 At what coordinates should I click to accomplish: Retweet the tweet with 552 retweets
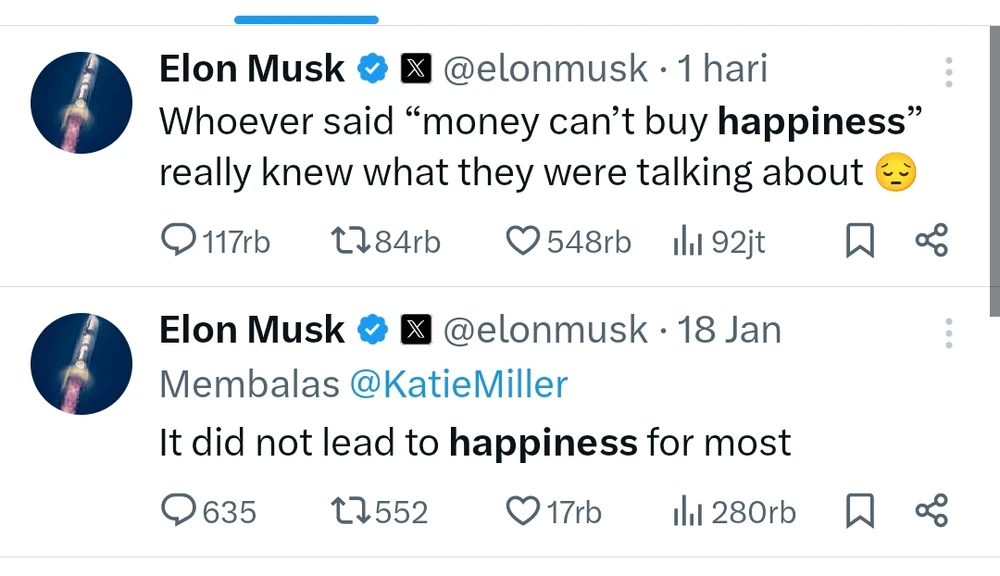[351, 511]
